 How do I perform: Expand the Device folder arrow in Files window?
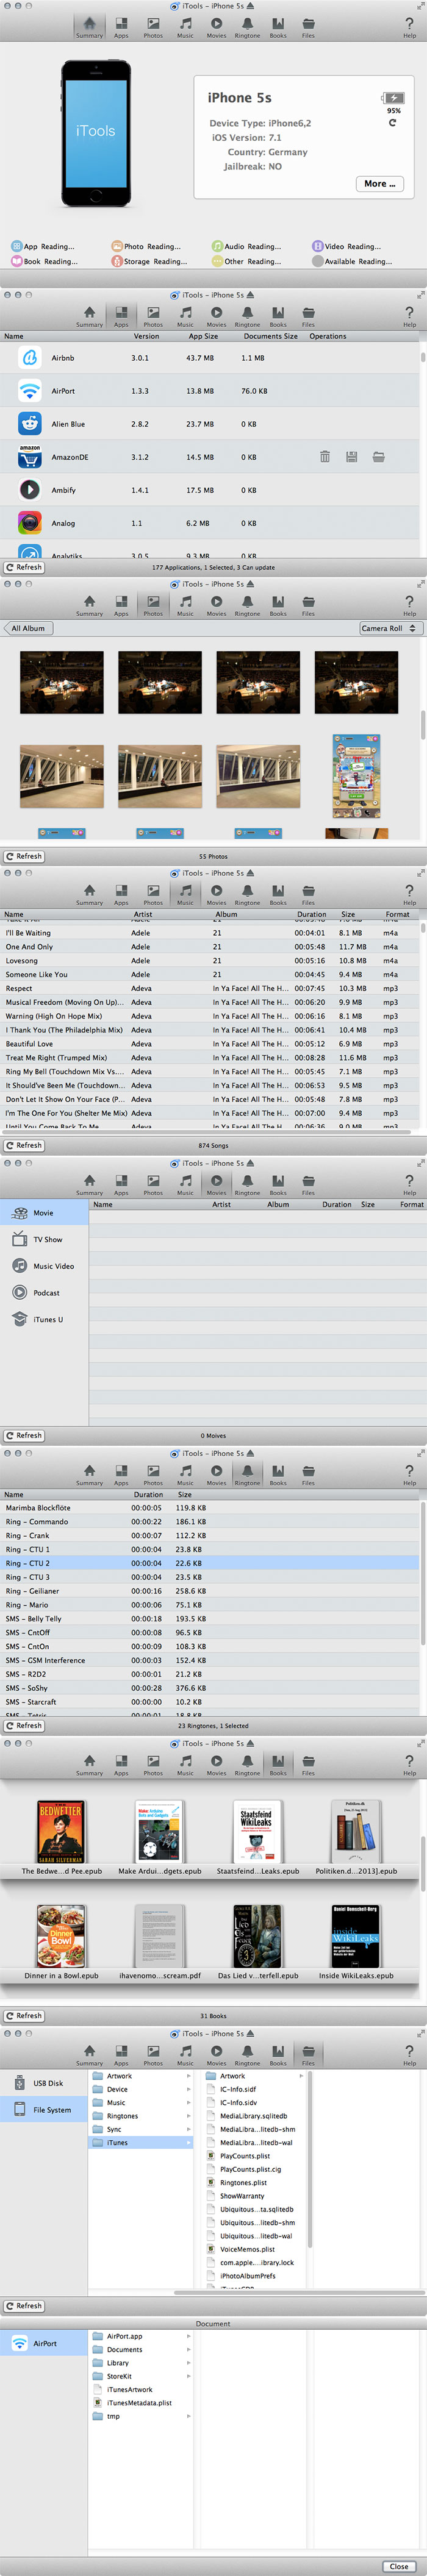pyautogui.click(x=188, y=2089)
